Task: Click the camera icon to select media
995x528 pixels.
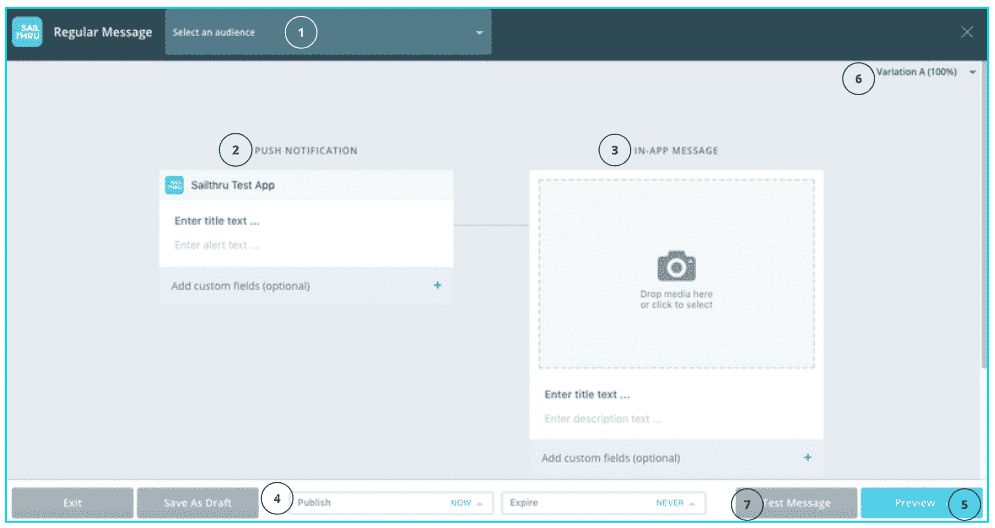Action: (x=676, y=266)
